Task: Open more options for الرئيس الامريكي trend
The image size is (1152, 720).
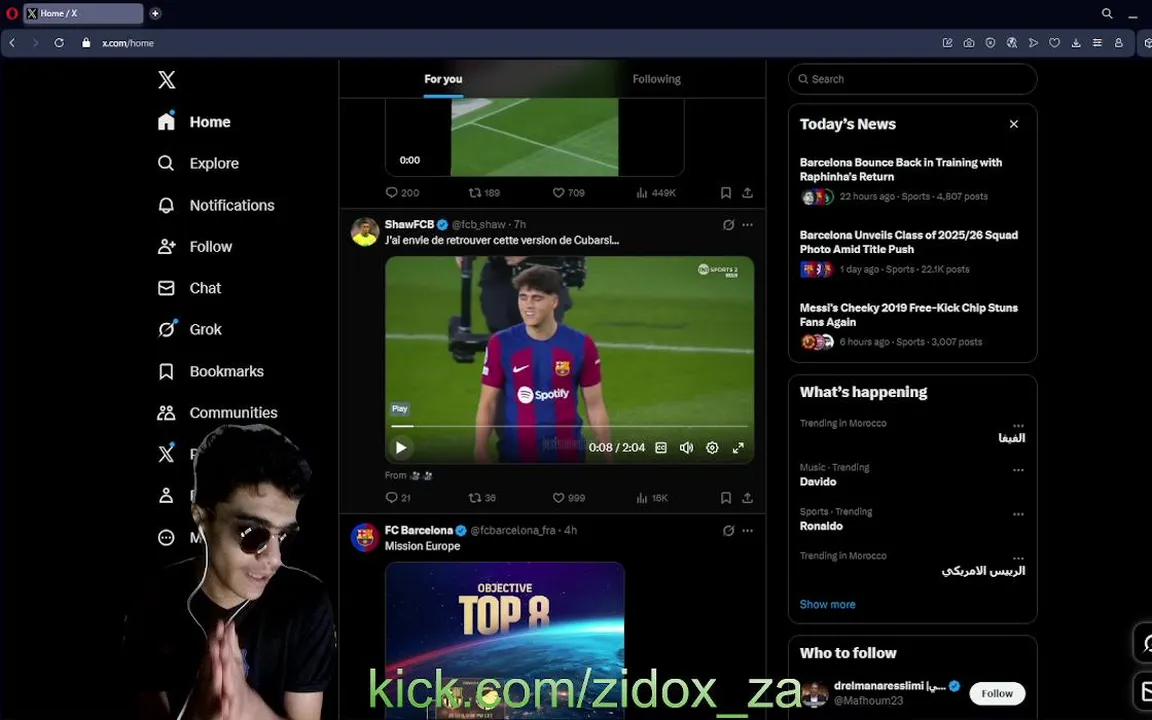Action: pos(1018,558)
